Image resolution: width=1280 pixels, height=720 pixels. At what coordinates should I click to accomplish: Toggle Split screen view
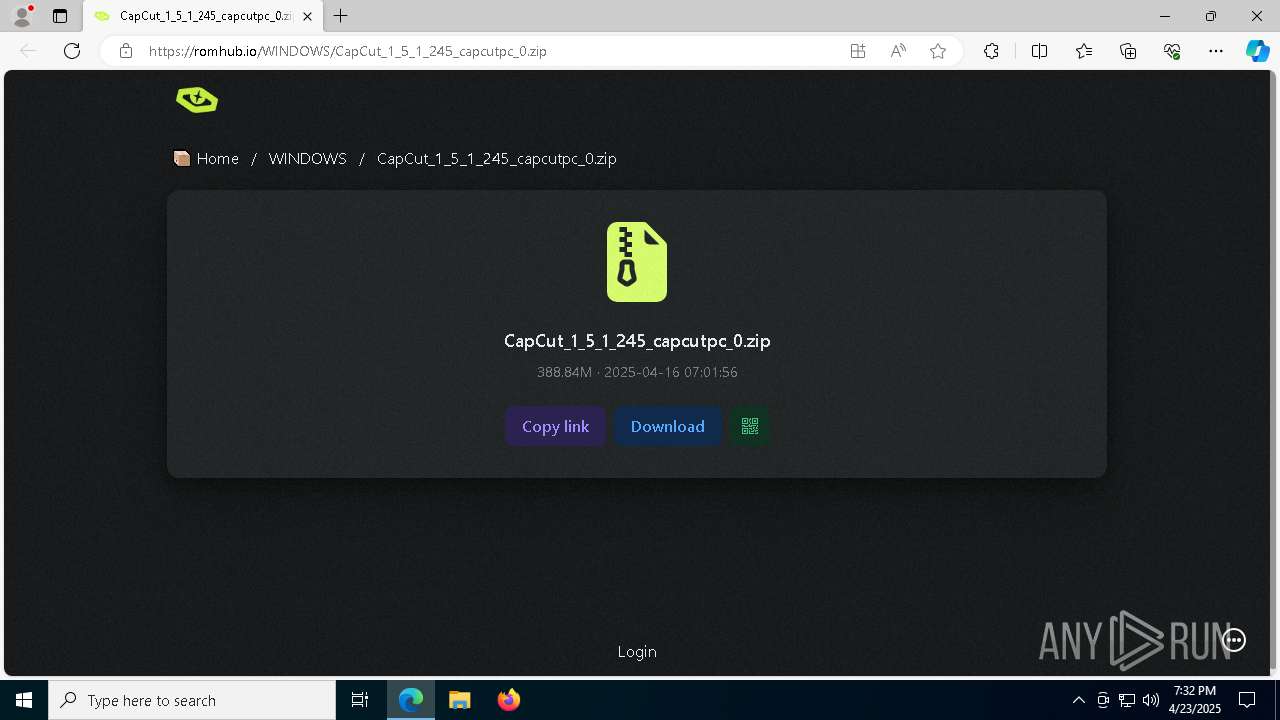pyautogui.click(x=1039, y=51)
